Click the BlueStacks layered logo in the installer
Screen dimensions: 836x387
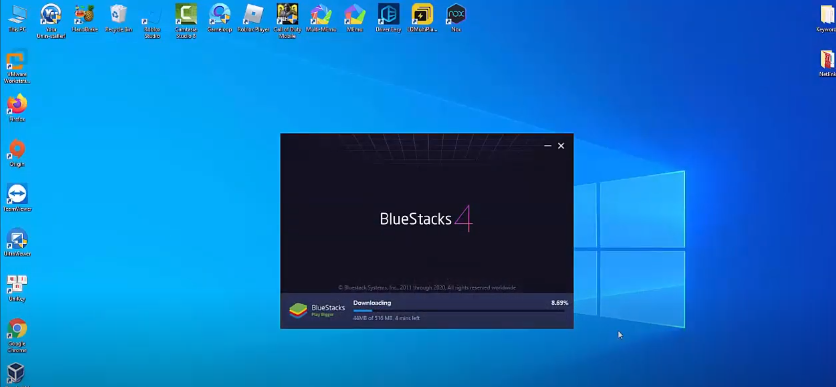pyautogui.click(x=298, y=310)
